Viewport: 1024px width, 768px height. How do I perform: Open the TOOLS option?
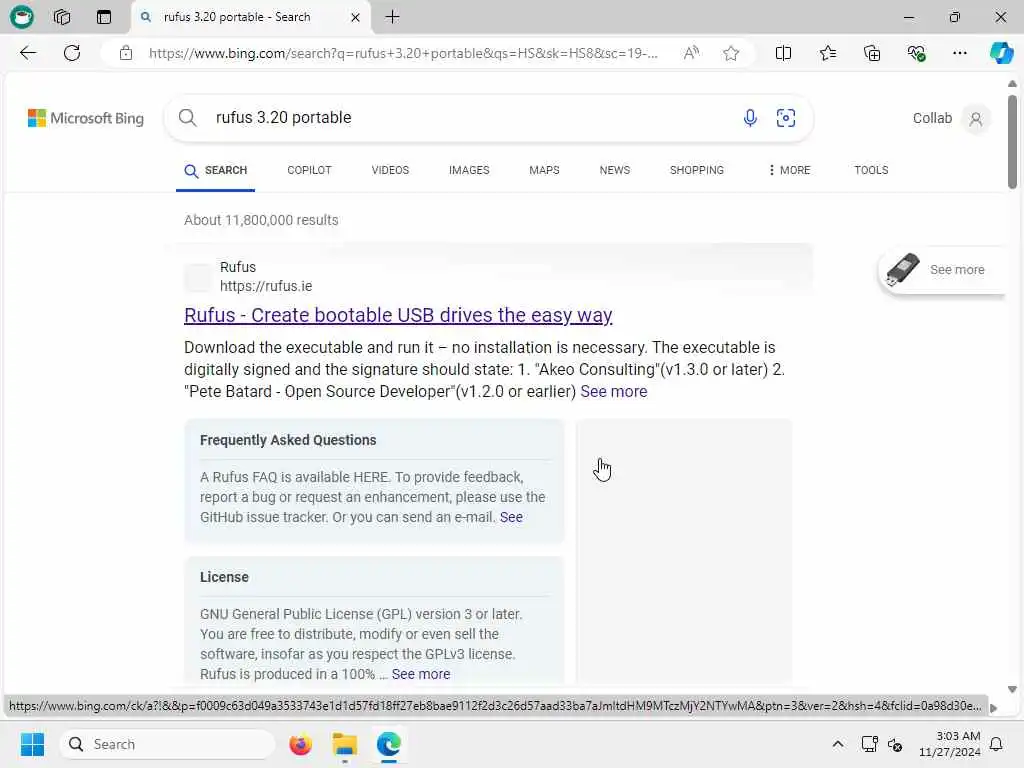(x=871, y=170)
